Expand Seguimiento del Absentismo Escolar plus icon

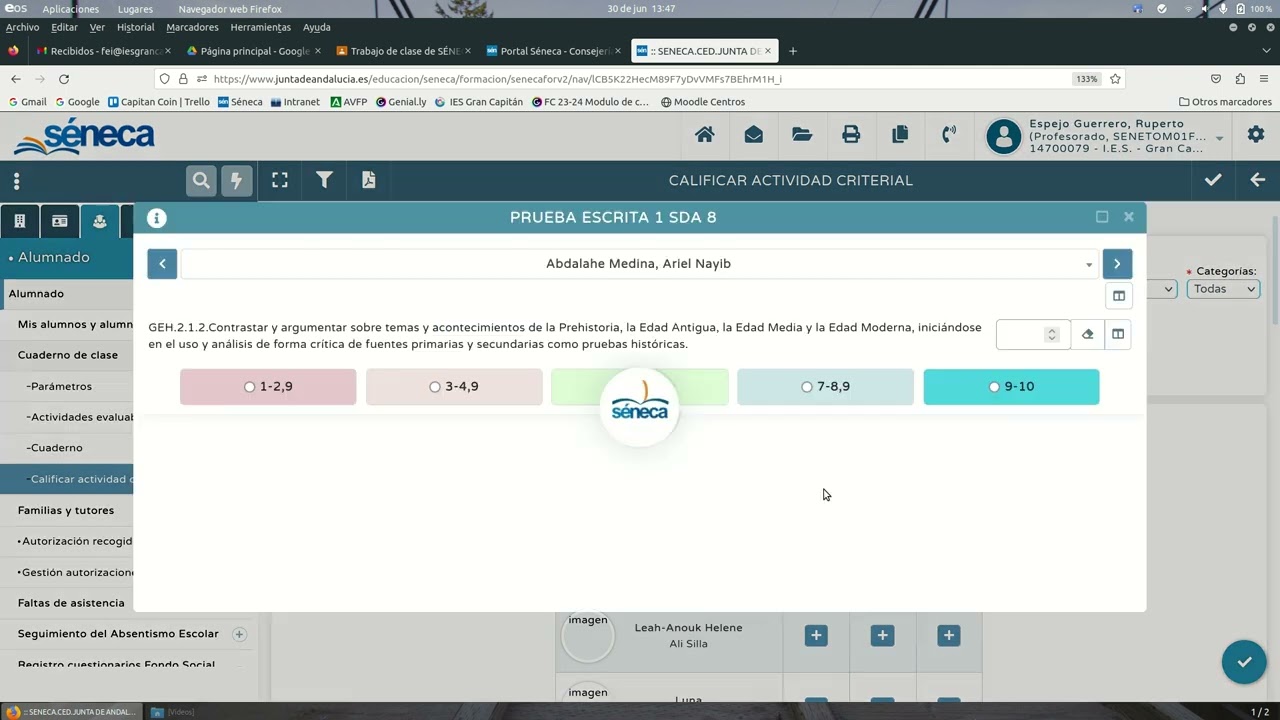[239, 634]
